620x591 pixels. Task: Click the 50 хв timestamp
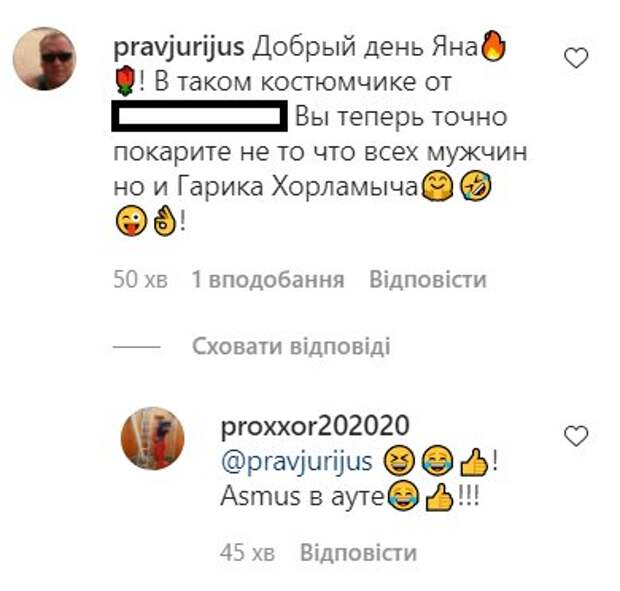[140, 279]
